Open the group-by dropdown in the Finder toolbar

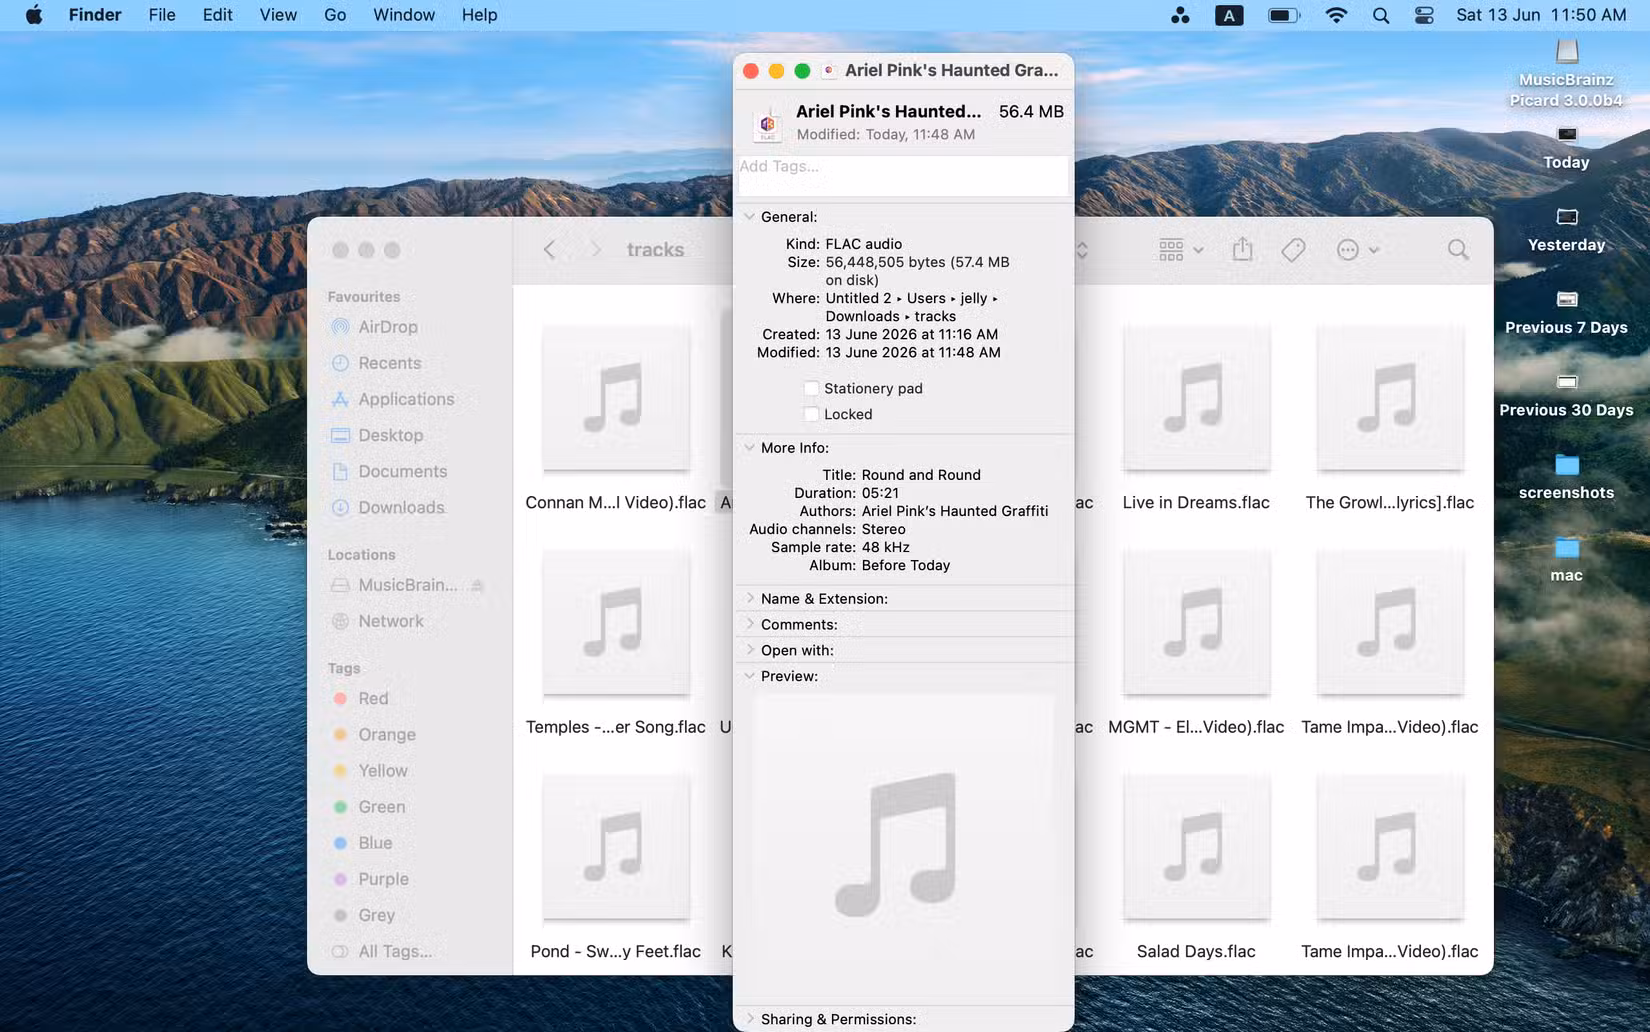[x=1180, y=249]
